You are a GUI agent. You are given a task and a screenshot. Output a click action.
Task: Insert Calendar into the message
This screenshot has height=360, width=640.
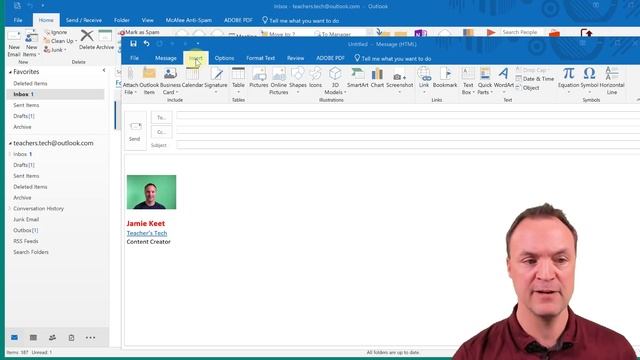tap(192, 78)
